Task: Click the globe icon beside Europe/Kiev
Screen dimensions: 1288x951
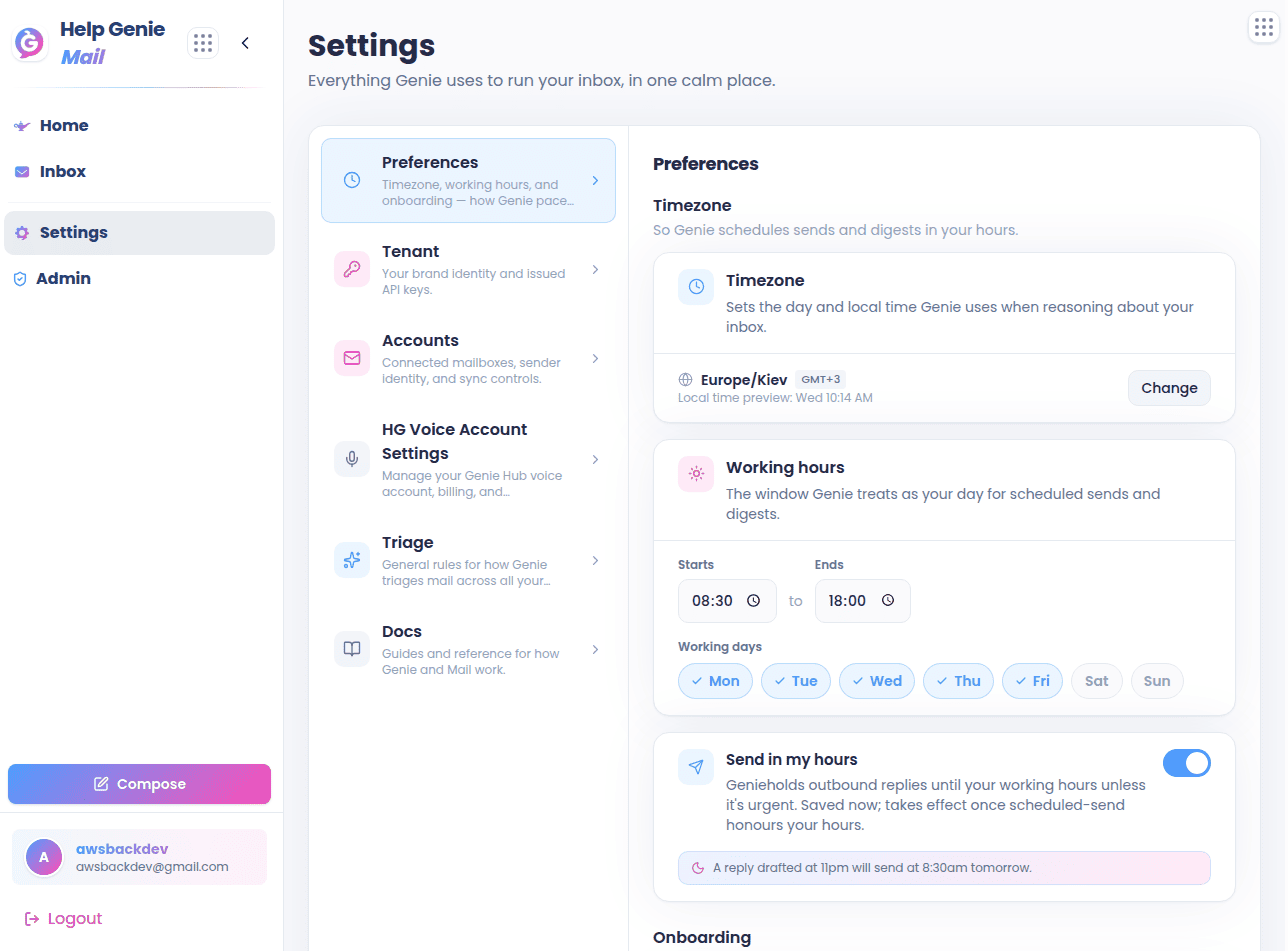Action: [x=686, y=380]
